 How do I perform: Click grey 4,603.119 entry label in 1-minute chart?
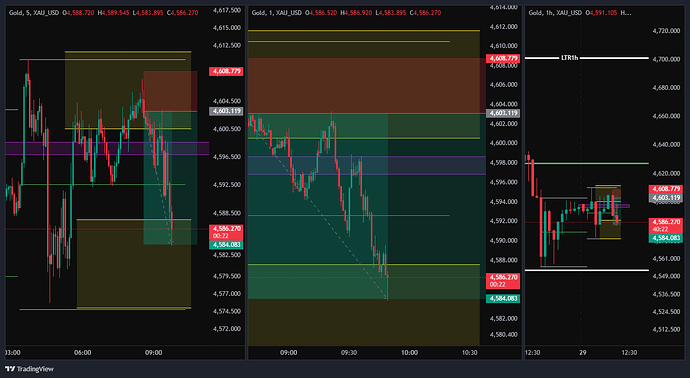tap(503, 113)
